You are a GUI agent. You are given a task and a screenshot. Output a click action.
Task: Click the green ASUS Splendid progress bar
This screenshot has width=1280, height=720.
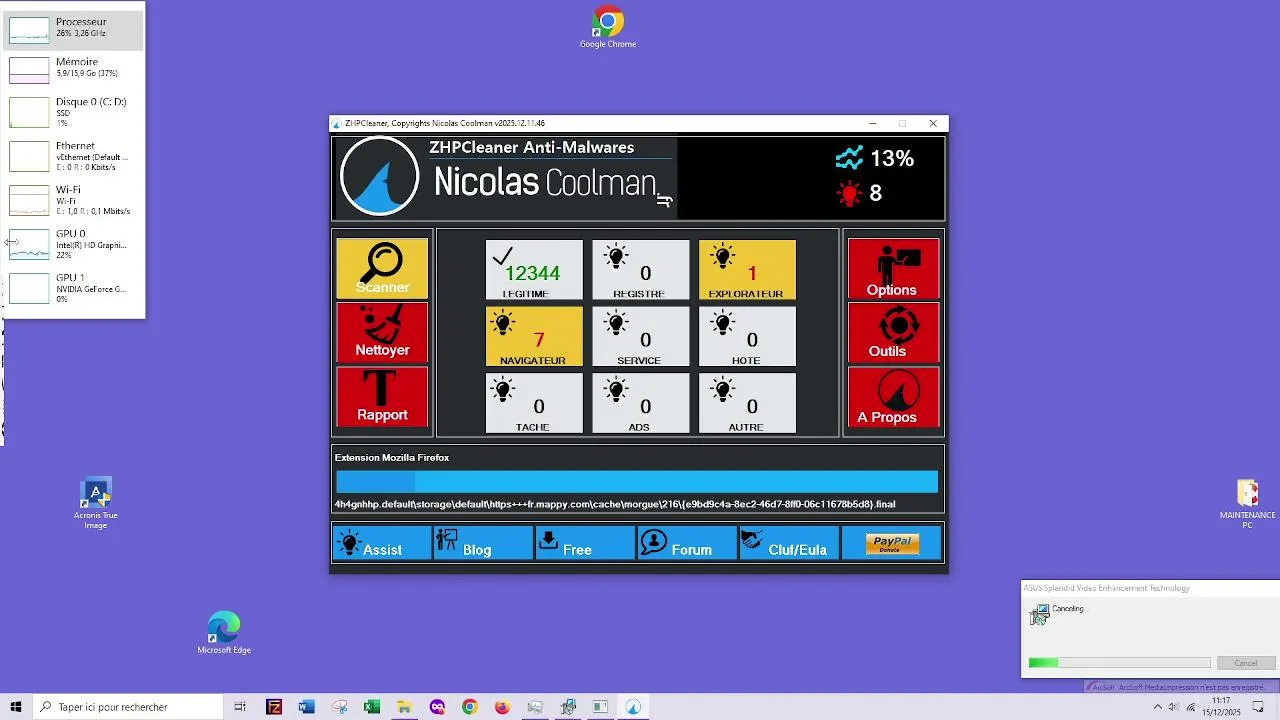coord(1119,663)
